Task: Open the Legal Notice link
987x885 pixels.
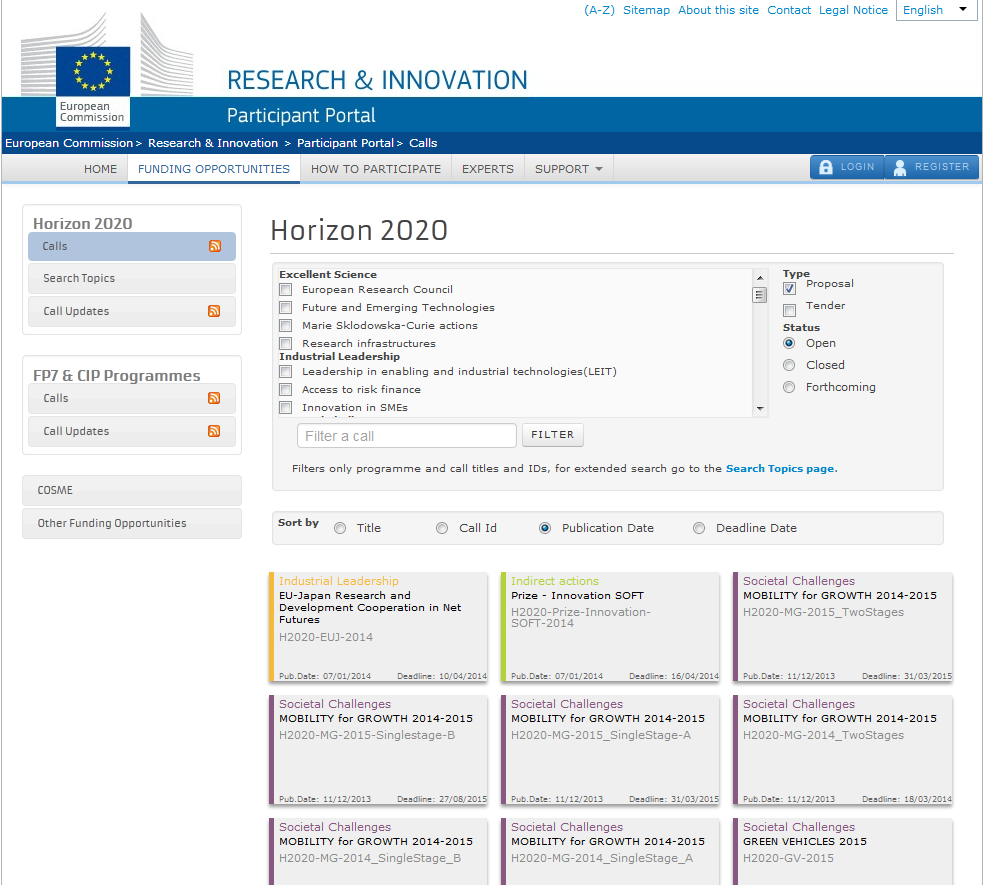Action: [853, 10]
